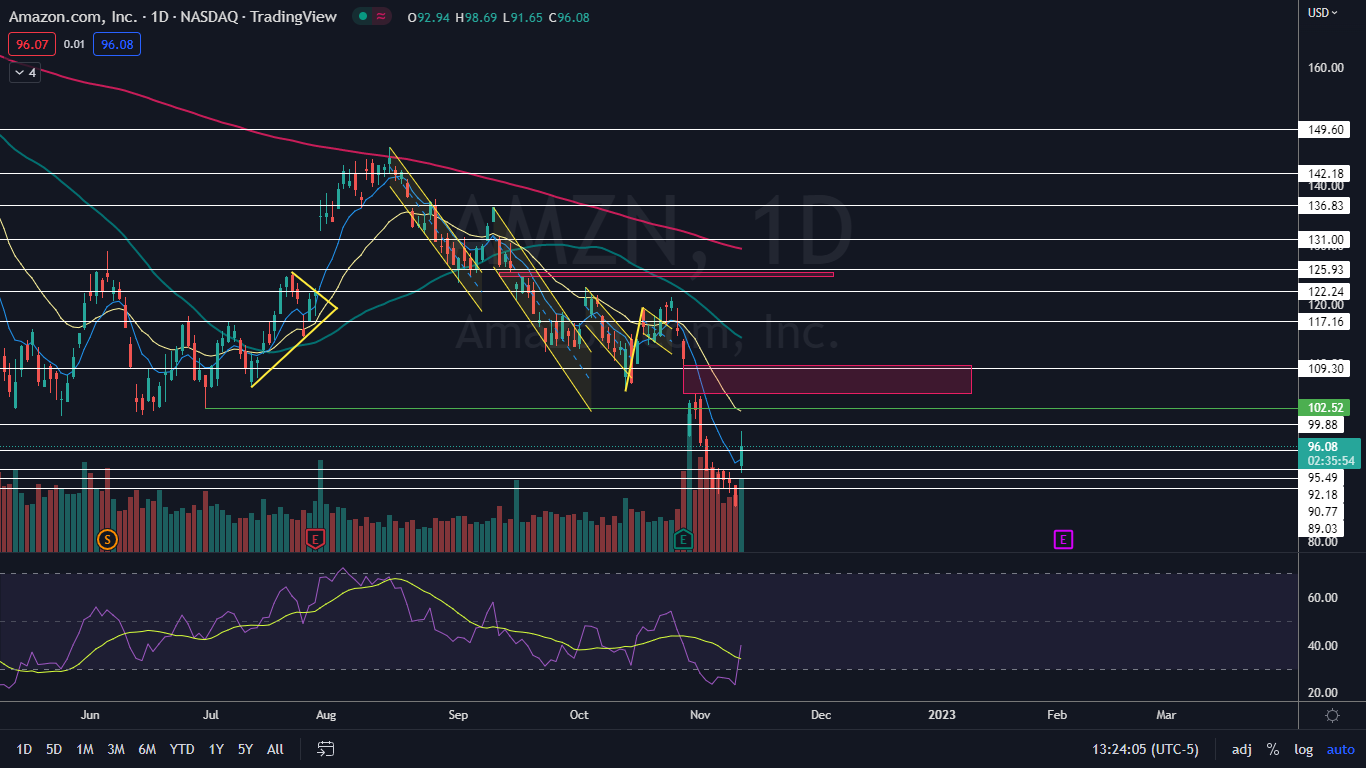Select the 6M date range
The width and height of the screenshot is (1366, 768).
(x=147, y=749)
